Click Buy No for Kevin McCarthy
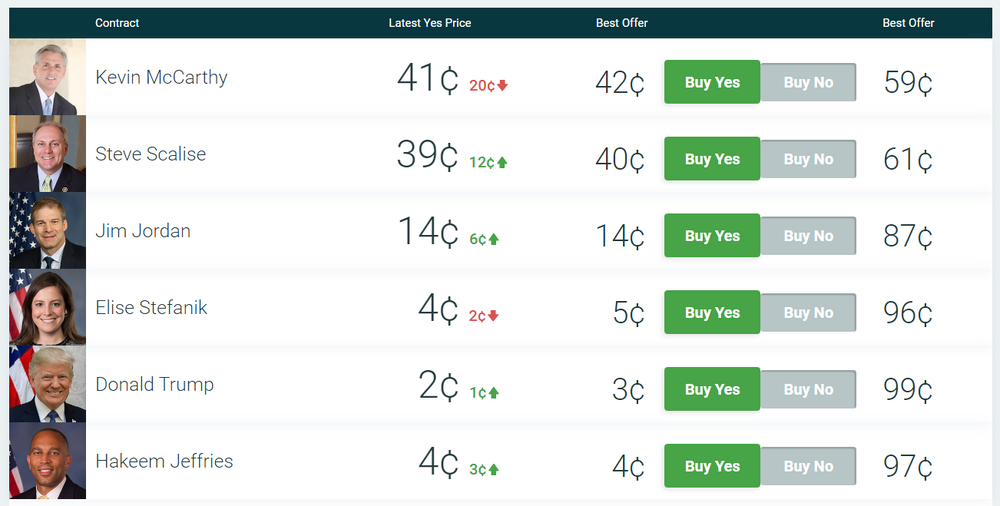 point(808,83)
